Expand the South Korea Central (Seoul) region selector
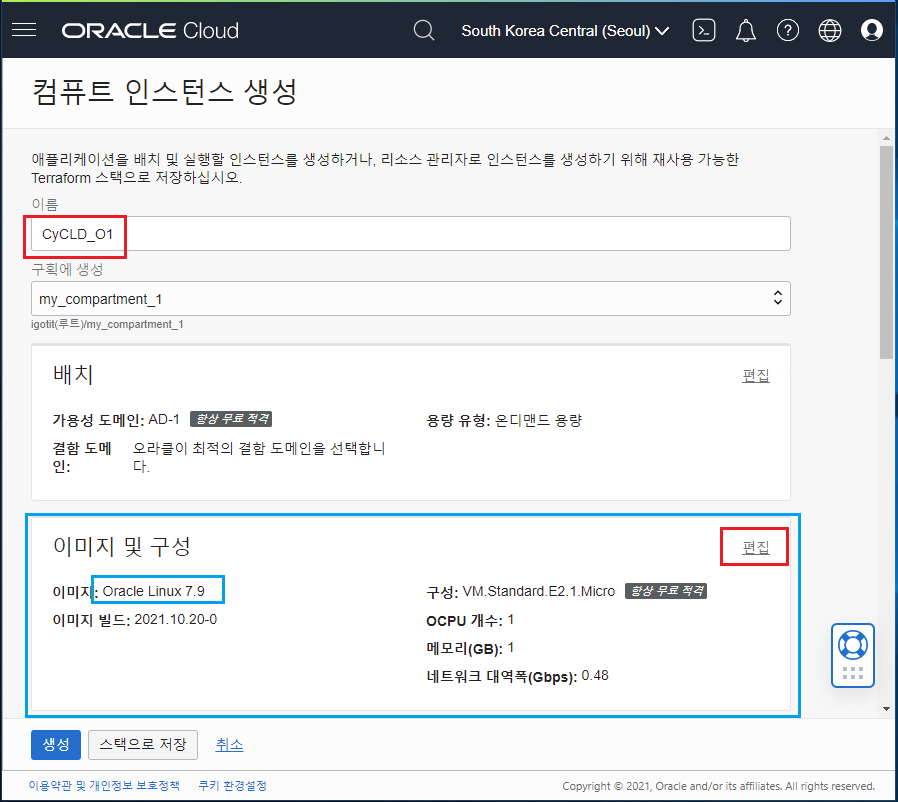Image resolution: width=898 pixels, height=802 pixels. tap(565, 31)
